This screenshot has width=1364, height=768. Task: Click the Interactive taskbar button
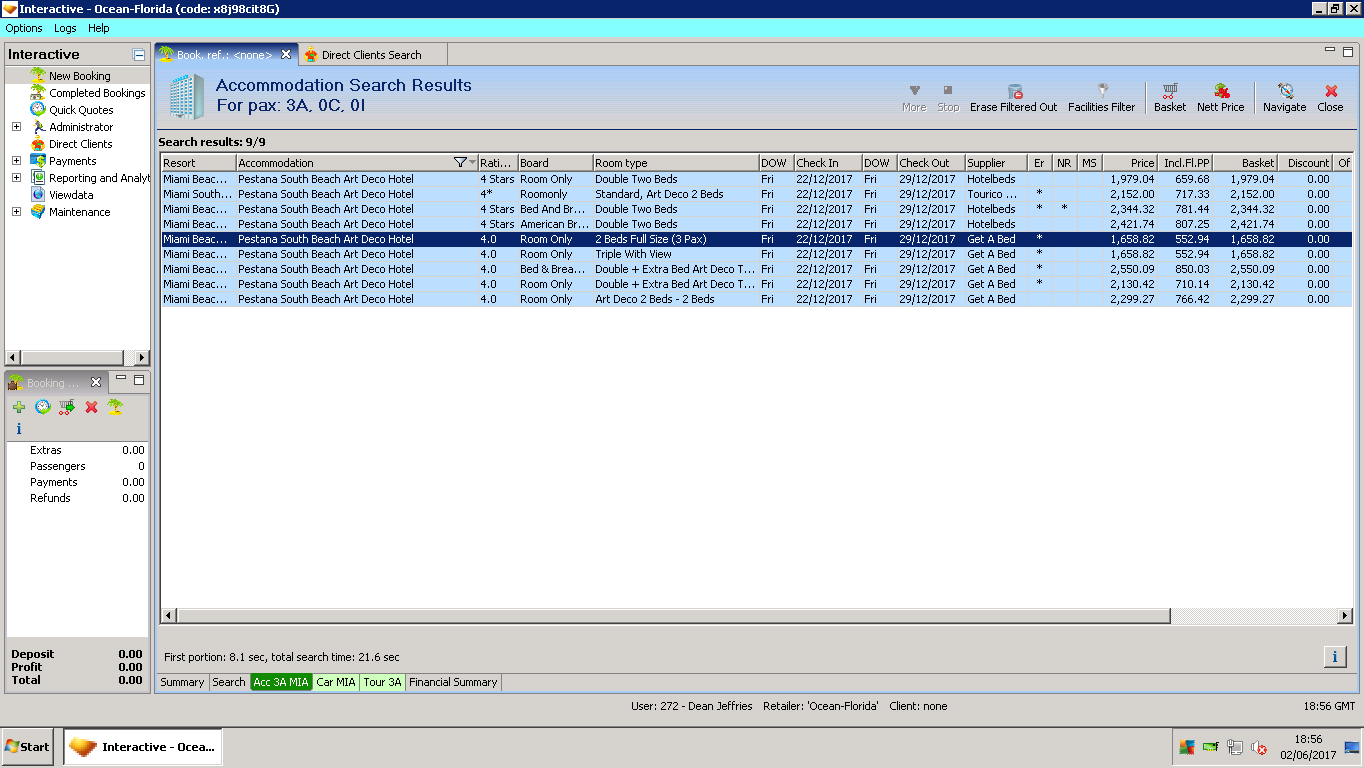click(143, 747)
